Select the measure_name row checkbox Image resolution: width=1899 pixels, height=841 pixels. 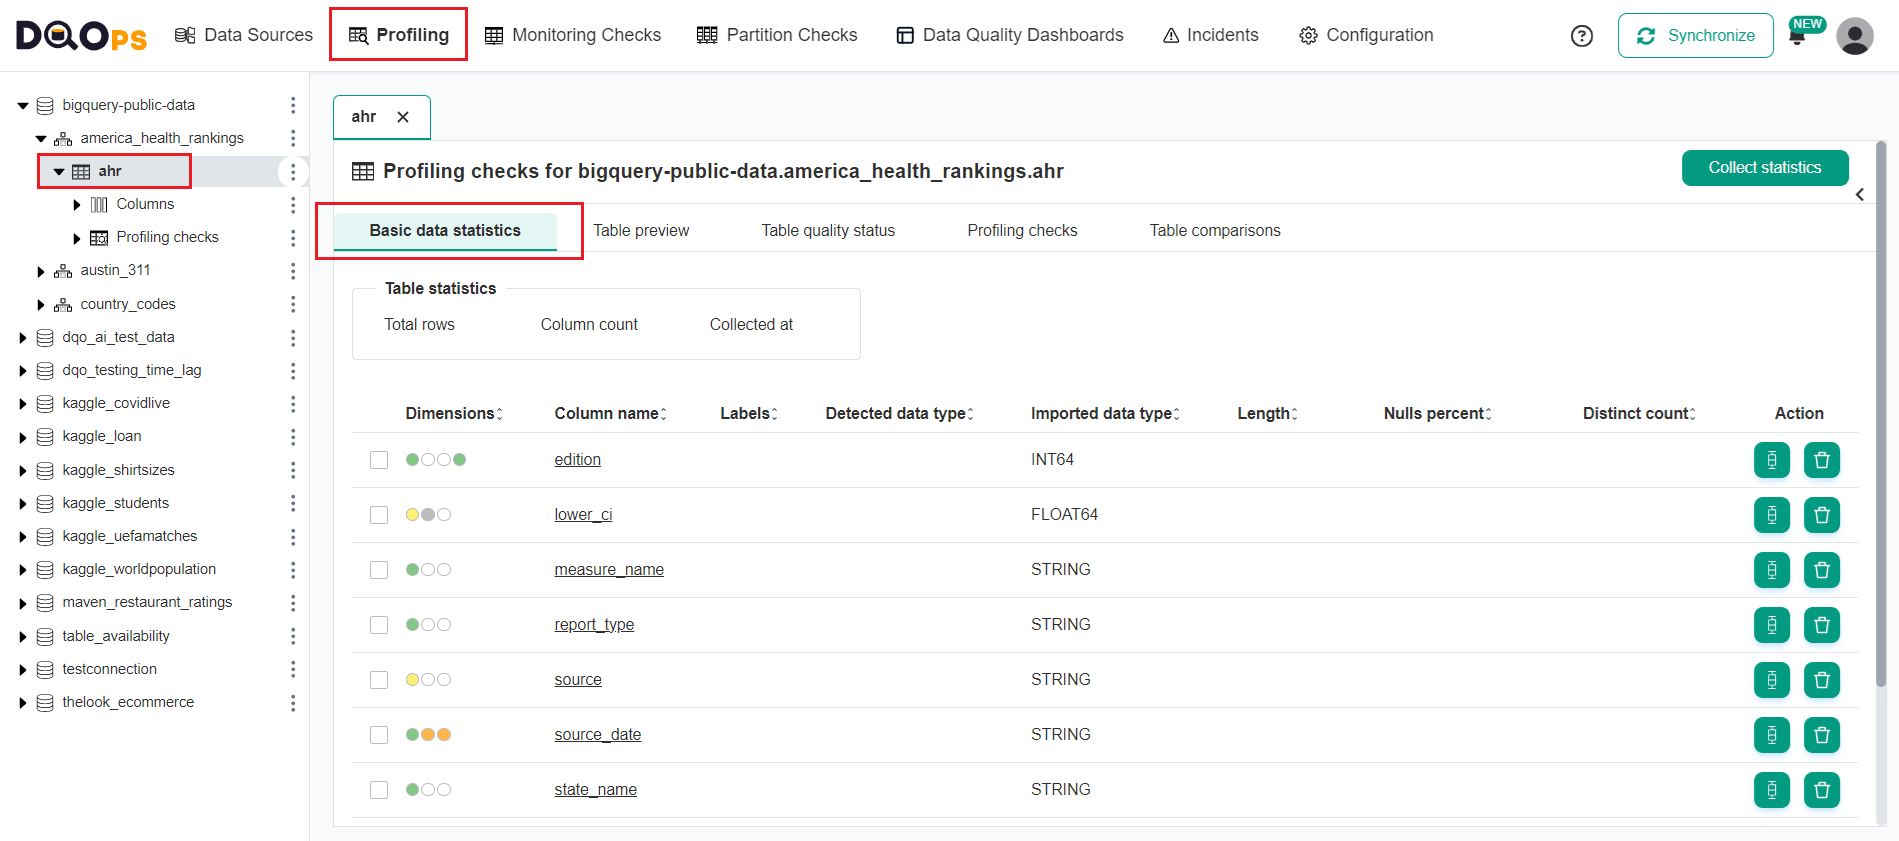click(x=379, y=570)
